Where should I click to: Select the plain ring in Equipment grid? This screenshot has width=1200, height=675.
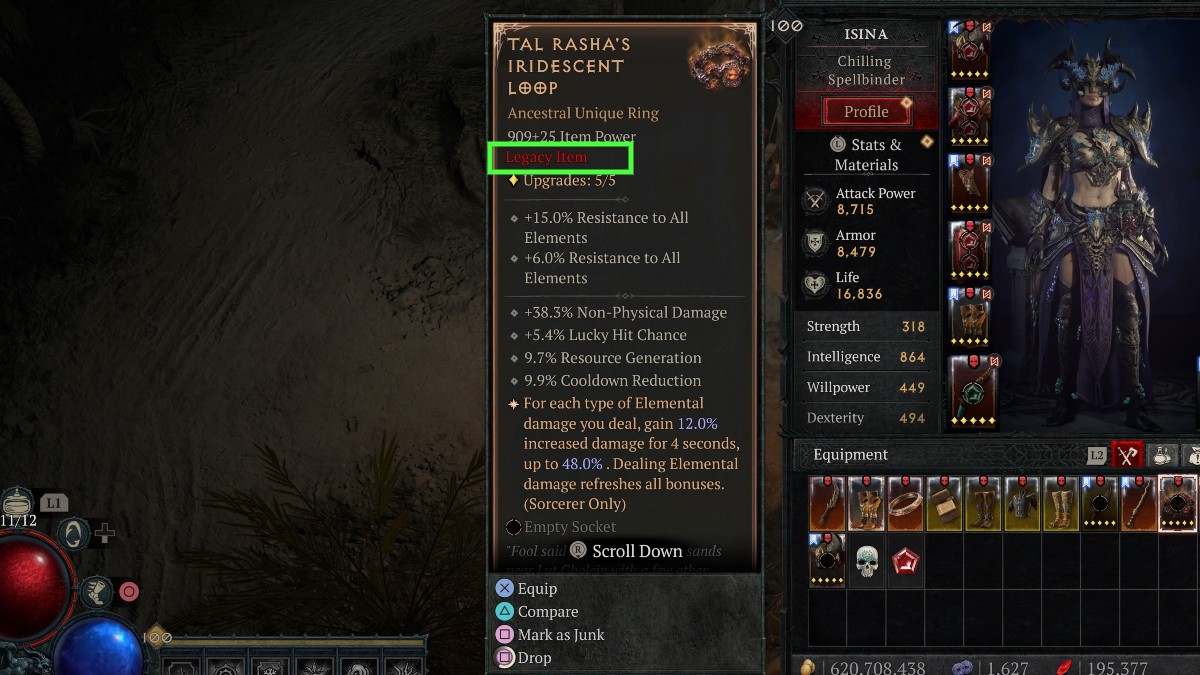click(906, 503)
